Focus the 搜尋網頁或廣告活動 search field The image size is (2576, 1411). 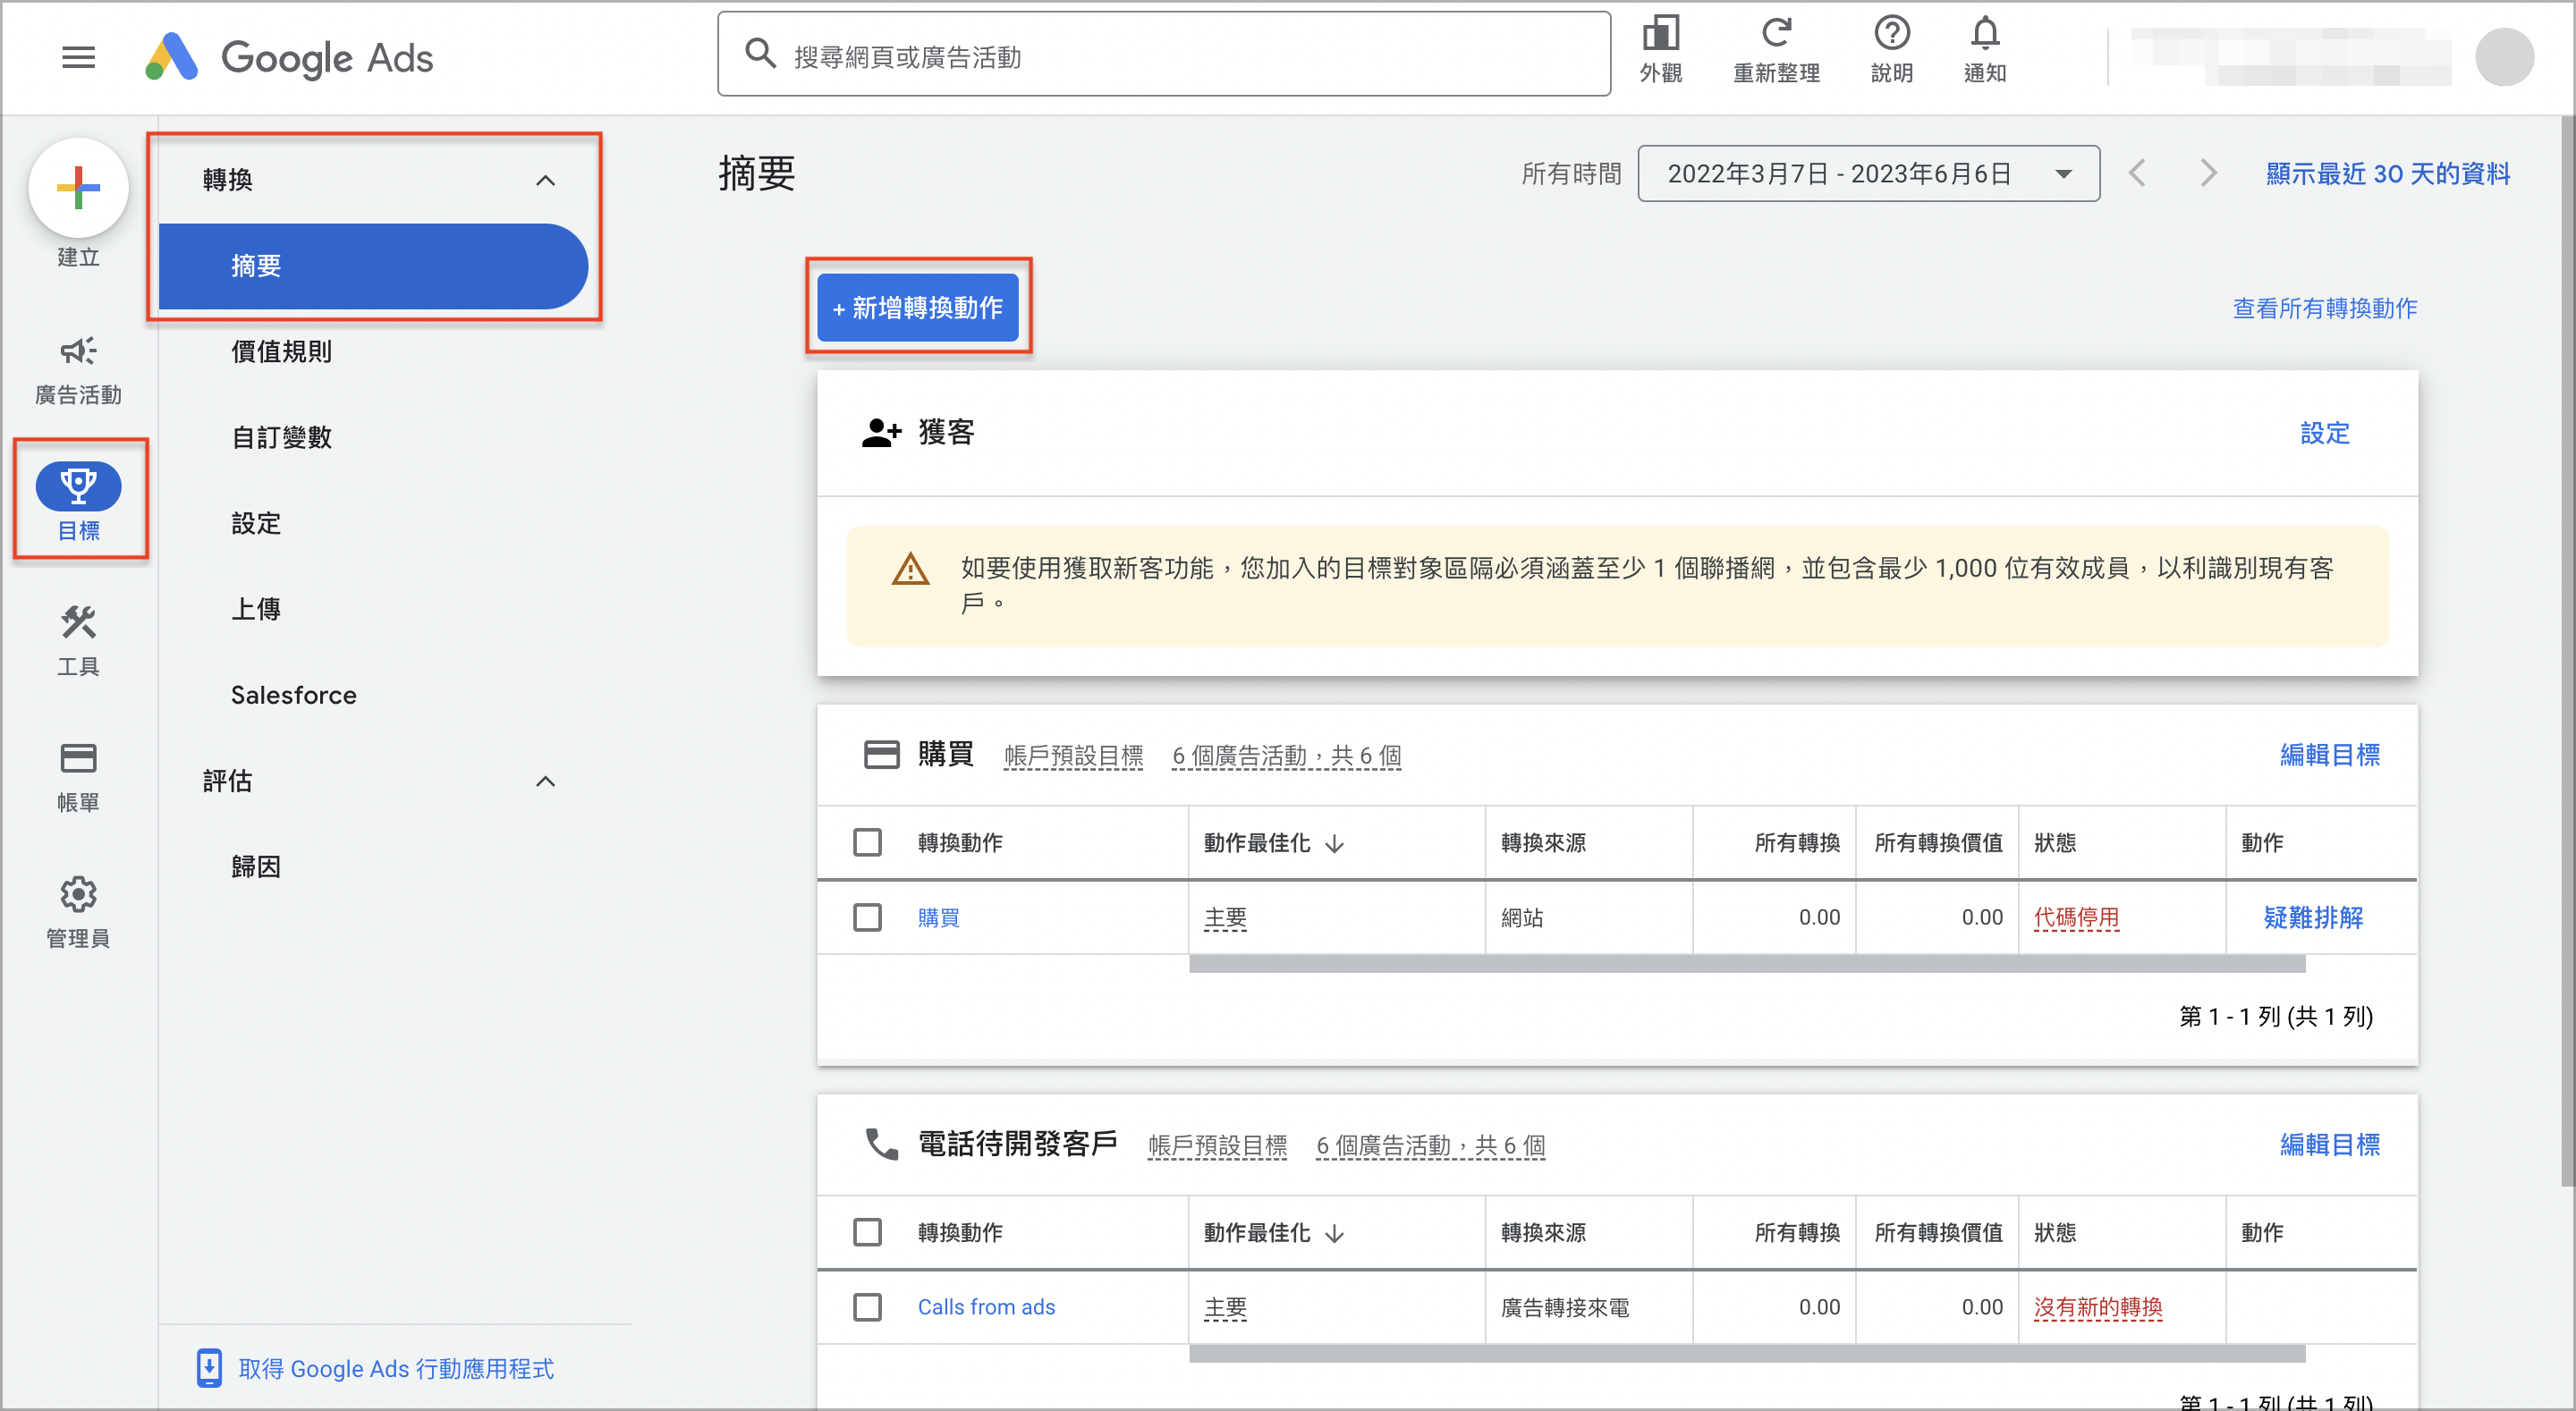pos(1164,55)
